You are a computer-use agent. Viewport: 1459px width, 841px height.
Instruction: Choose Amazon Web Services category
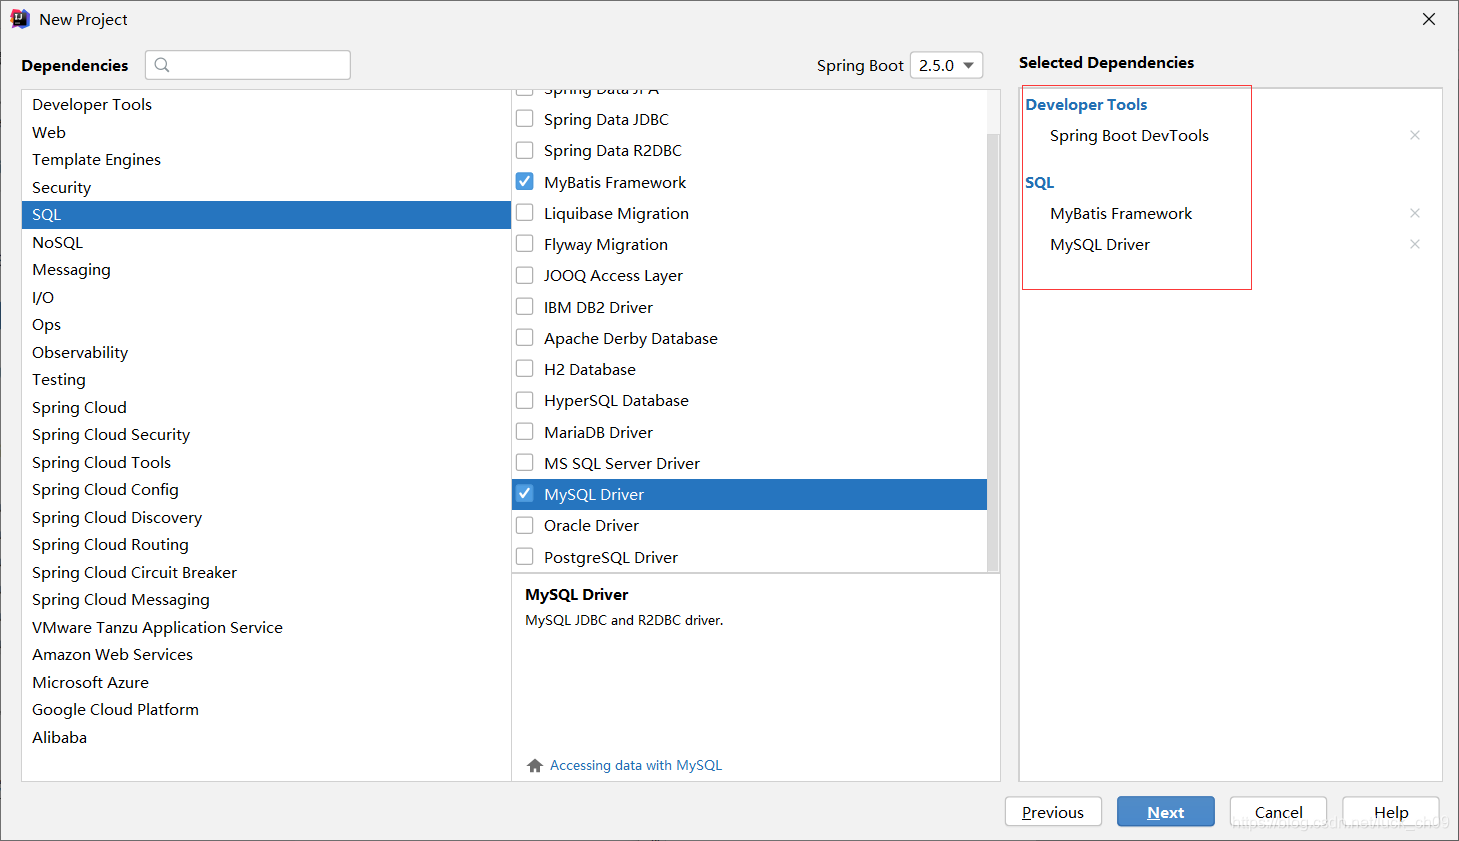(x=266, y=655)
